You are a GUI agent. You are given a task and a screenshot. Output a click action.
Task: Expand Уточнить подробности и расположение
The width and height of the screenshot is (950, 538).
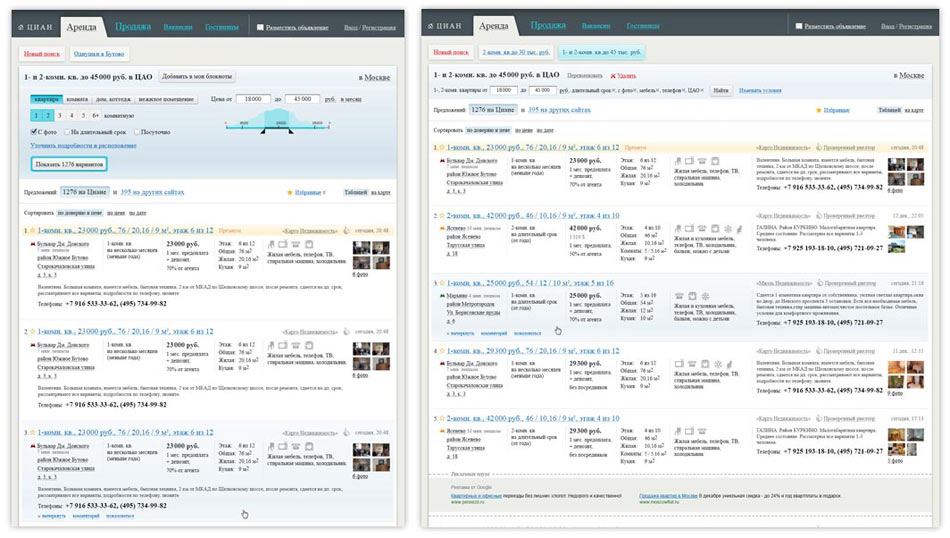[84, 146]
